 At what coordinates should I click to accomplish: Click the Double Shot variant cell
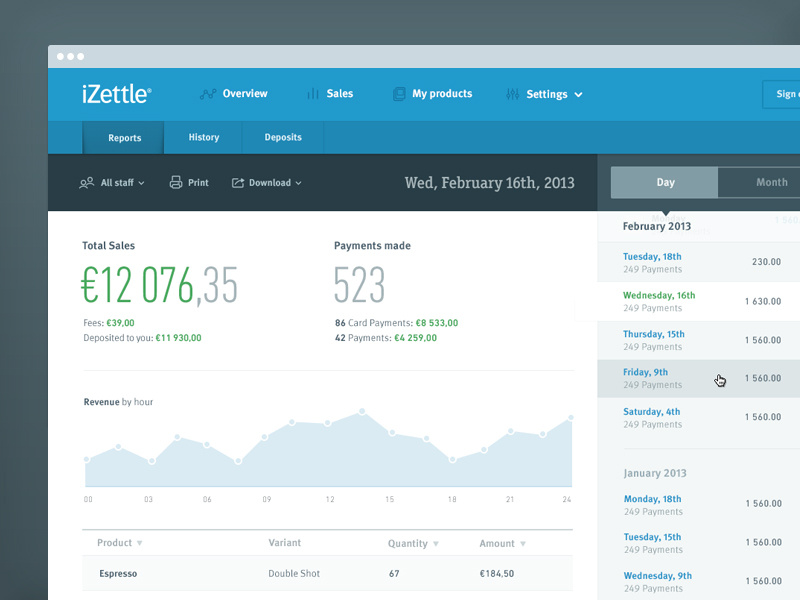click(x=294, y=573)
